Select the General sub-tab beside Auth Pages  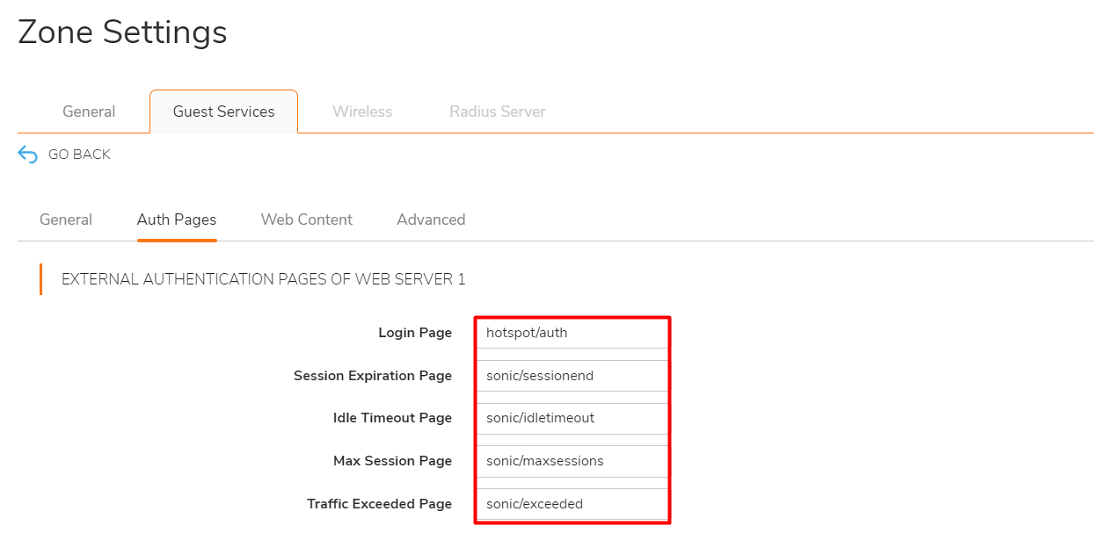[x=66, y=220]
